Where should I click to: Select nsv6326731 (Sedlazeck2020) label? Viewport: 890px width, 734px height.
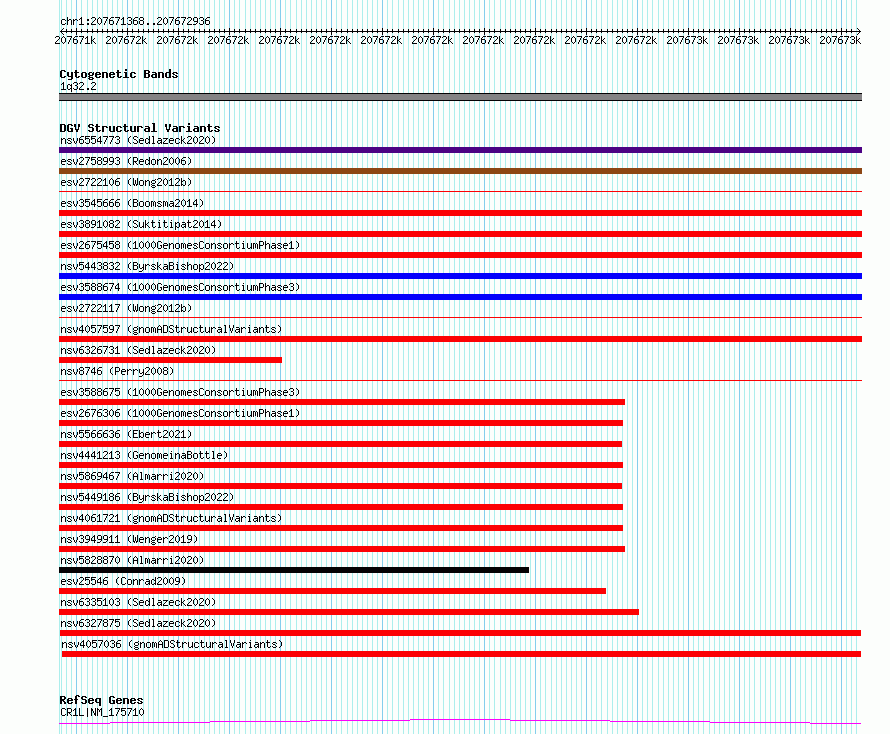(138, 350)
